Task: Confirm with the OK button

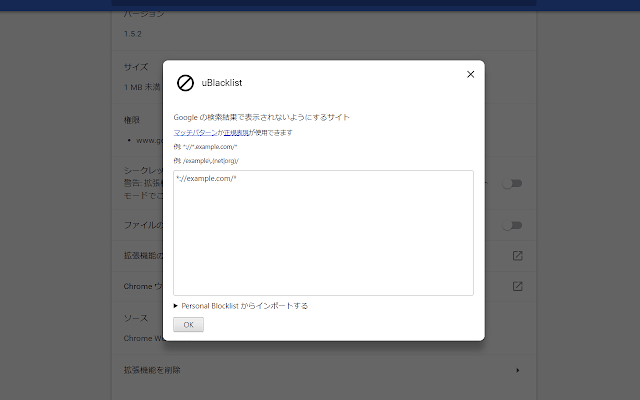Action: pos(188,325)
